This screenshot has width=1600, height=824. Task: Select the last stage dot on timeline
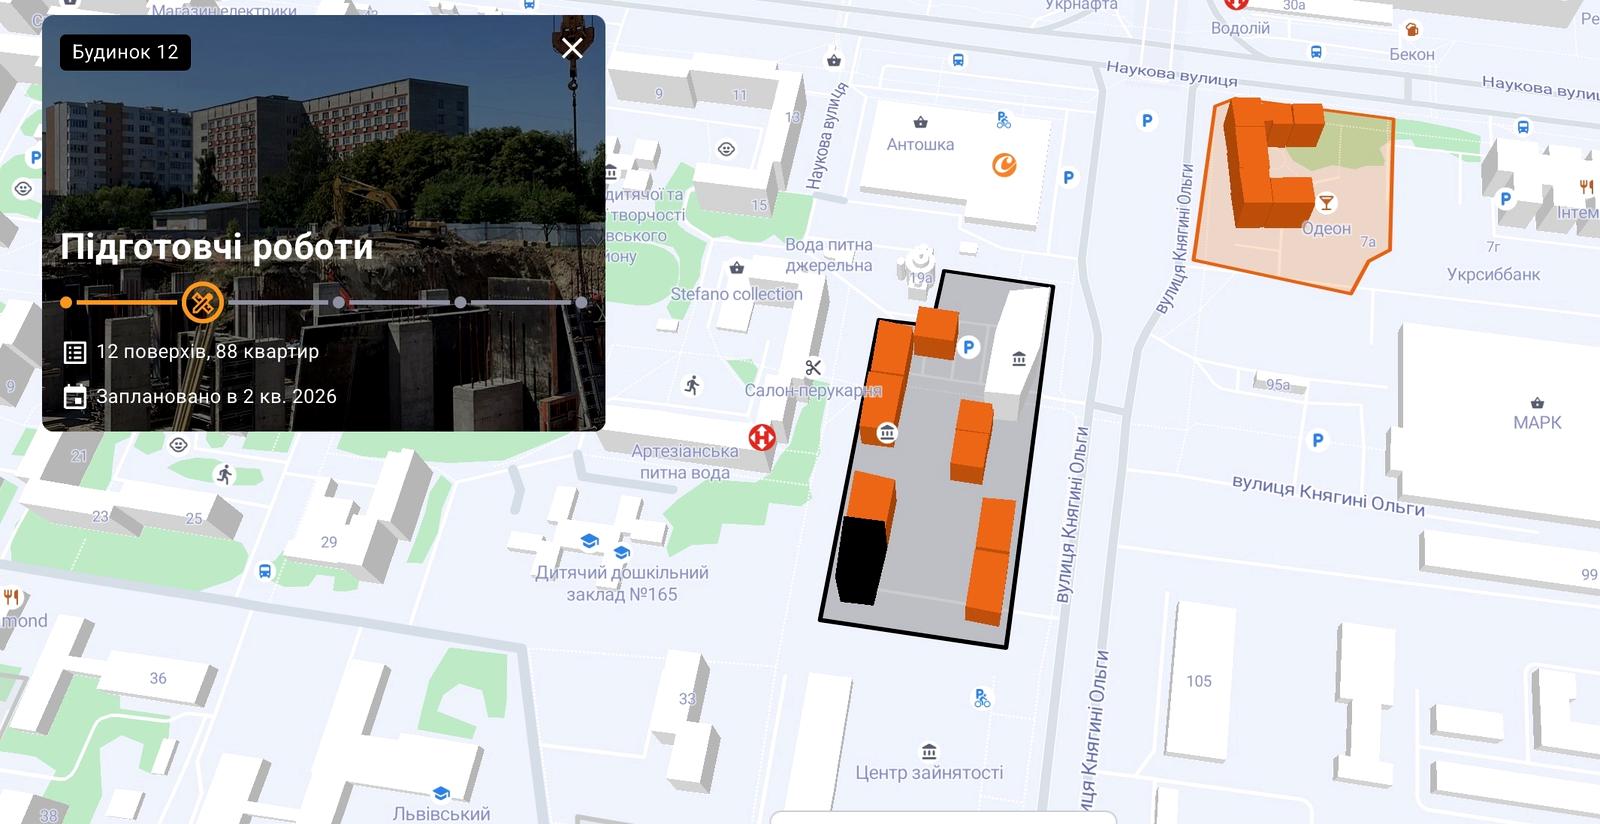[581, 302]
